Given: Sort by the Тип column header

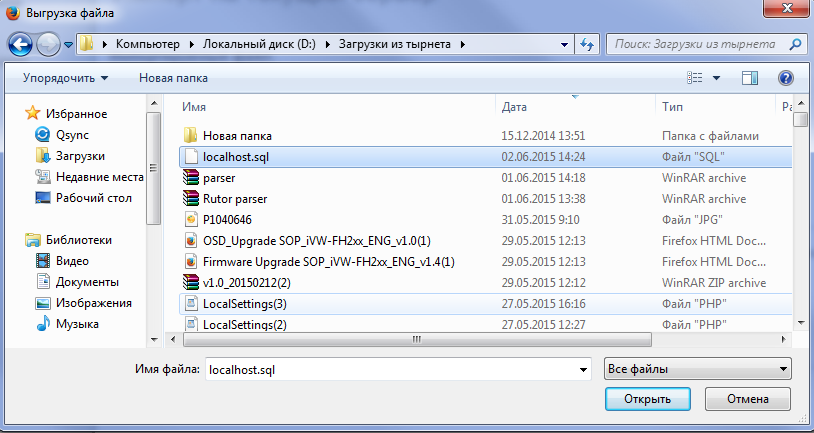Looking at the screenshot, I should coord(672,107).
